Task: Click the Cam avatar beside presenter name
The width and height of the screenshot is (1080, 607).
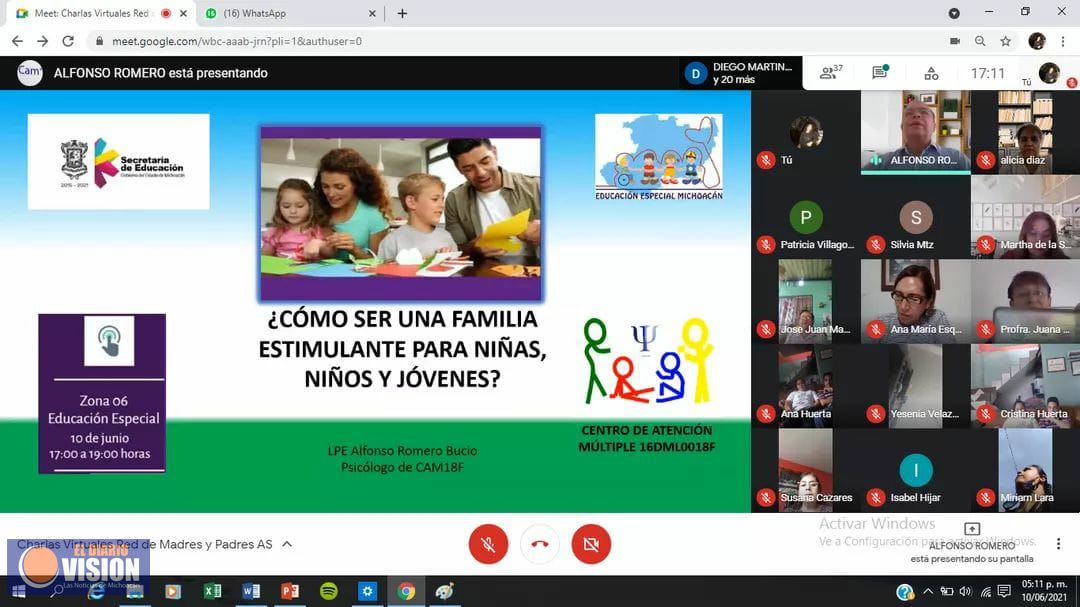Action: [x=30, y=72]
